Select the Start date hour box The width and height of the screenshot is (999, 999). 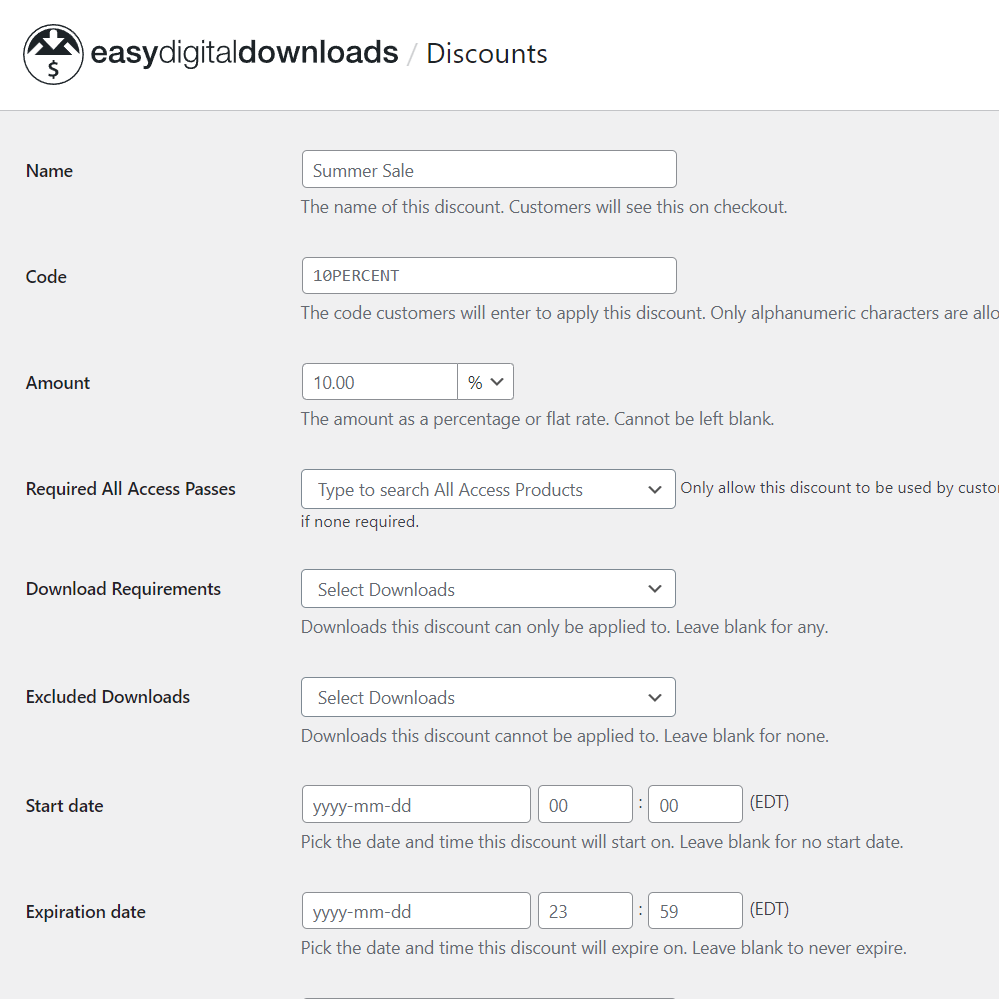[584, 803]
